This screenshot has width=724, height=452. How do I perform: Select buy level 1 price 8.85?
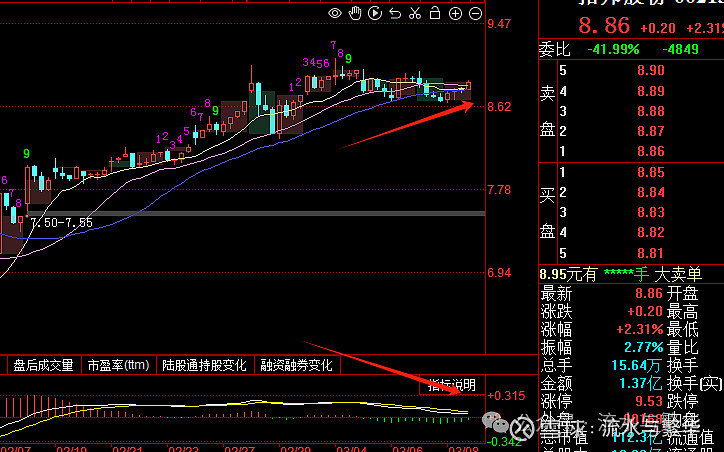coord(651,172)
